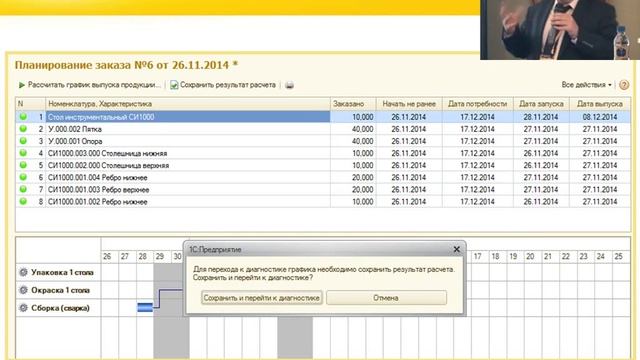Select row 'У.000.001 Опора'
The height and width of the screenshot is (360, 640).
tap(323, 141)
